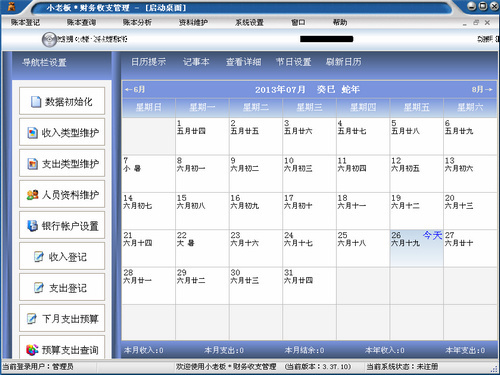500x375 pixels.
Task: Click the 数据初始化 button text
Action: 68,102
